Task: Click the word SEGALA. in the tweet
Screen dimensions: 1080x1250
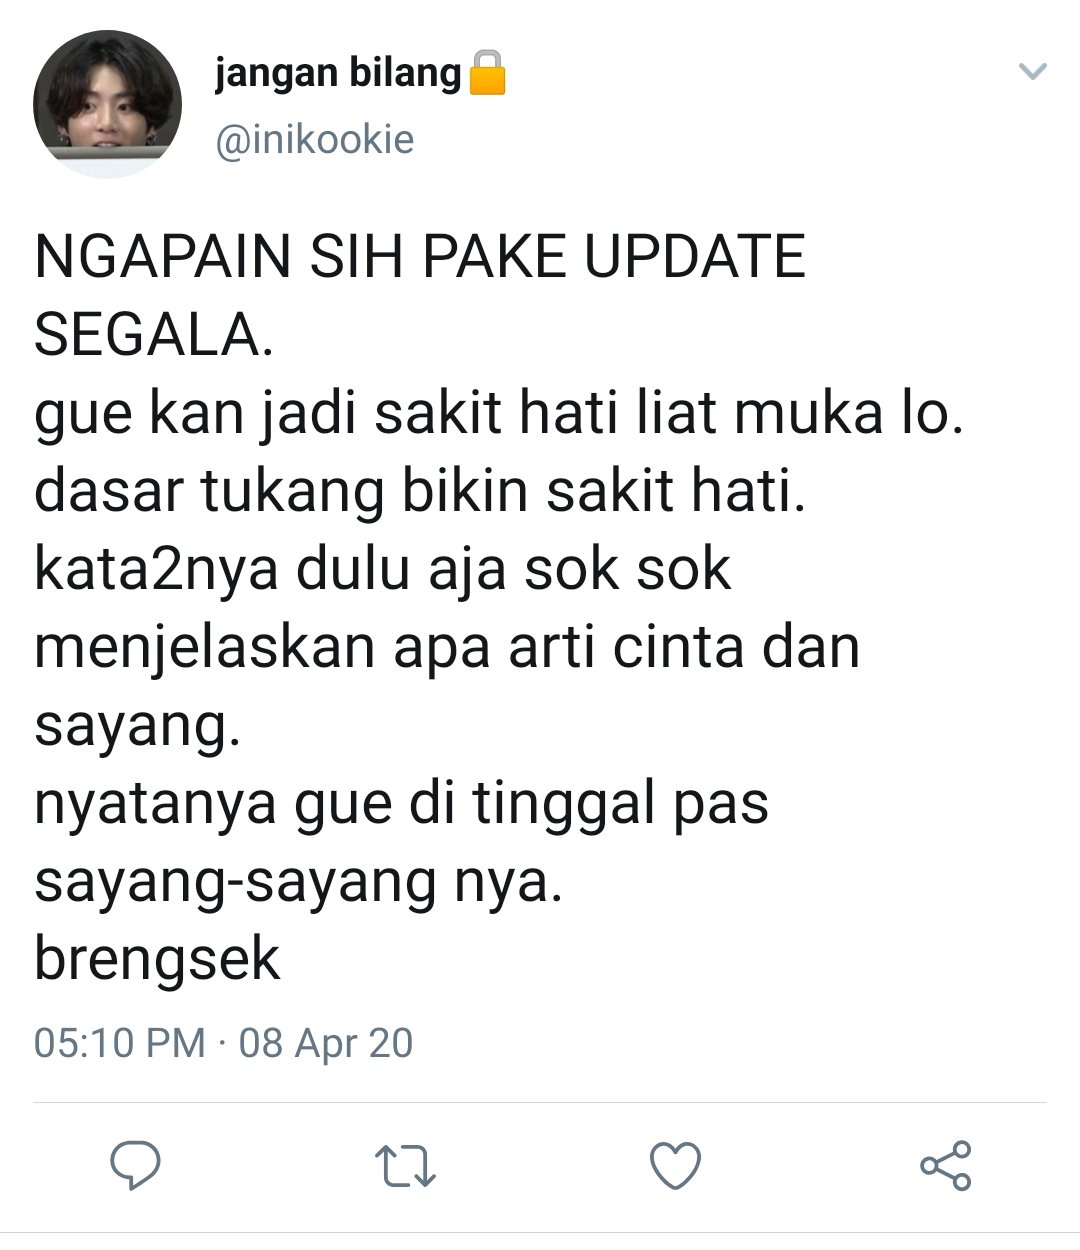Action: pyautogui.click(x=154, y=335)
